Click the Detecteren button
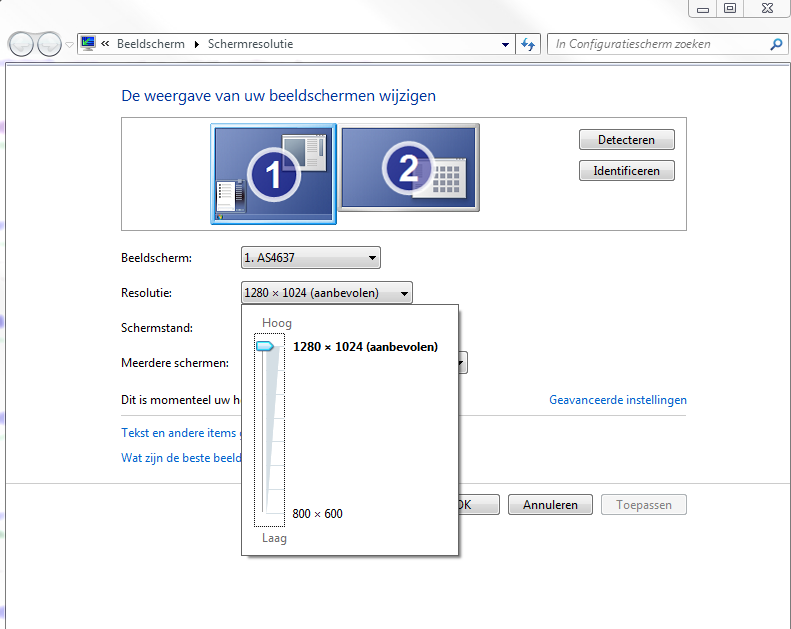791x629 pixels. pos(627,140)
